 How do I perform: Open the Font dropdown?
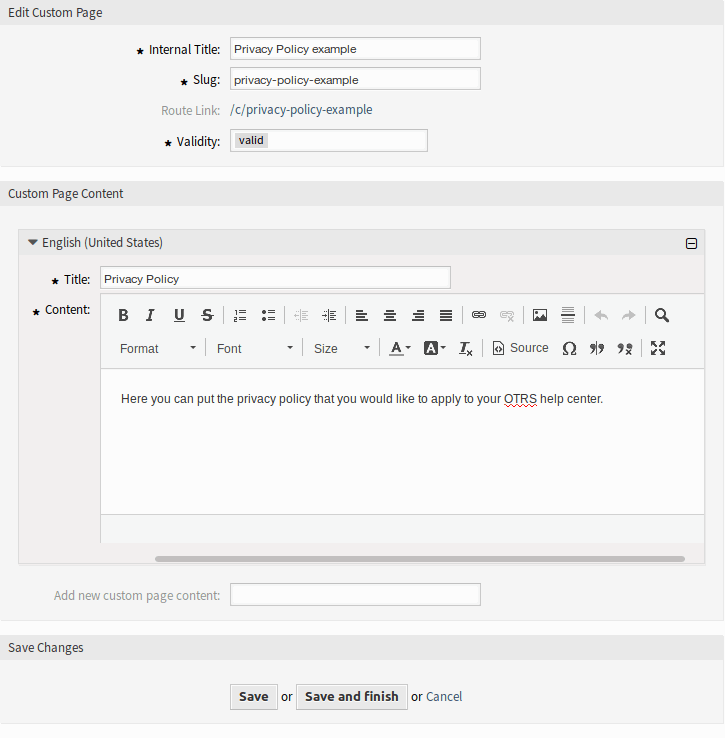(x=255, y=348)
